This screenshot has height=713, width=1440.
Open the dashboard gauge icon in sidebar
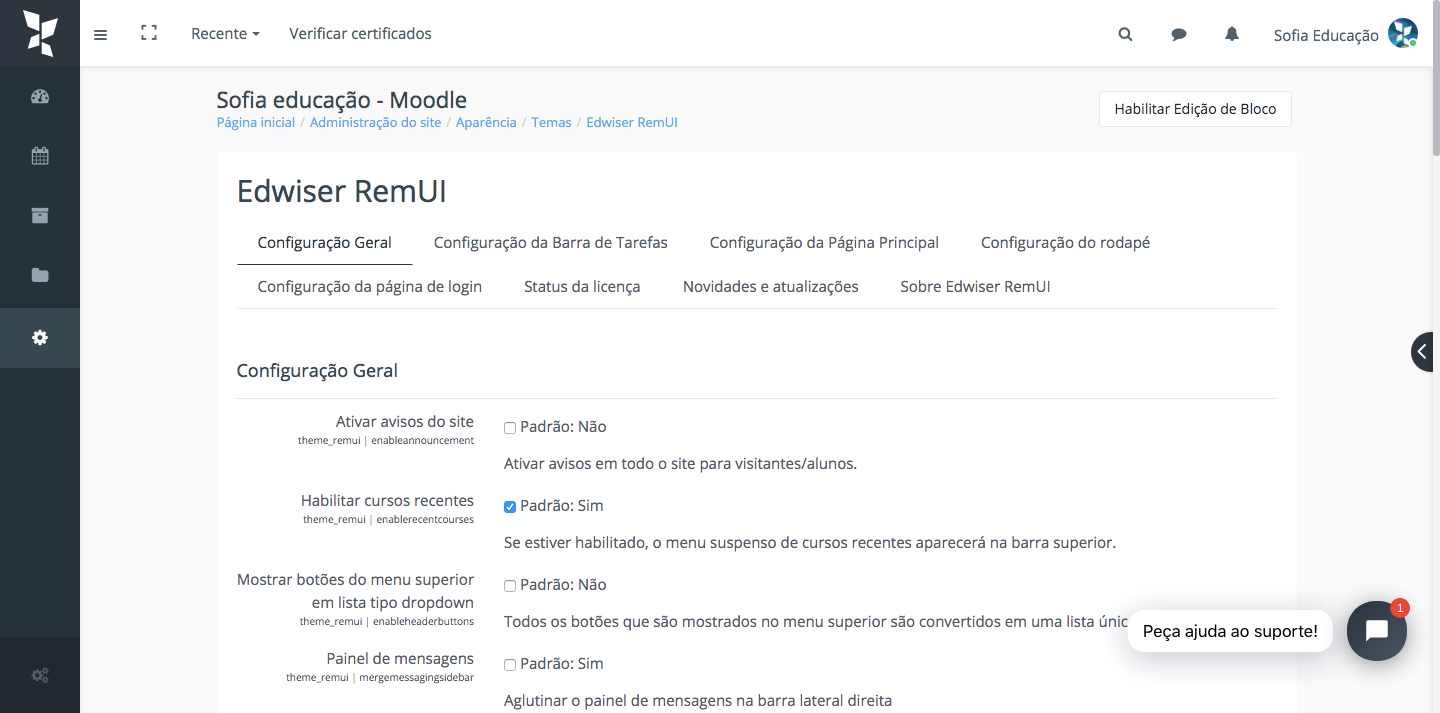[x=40, y=97]
